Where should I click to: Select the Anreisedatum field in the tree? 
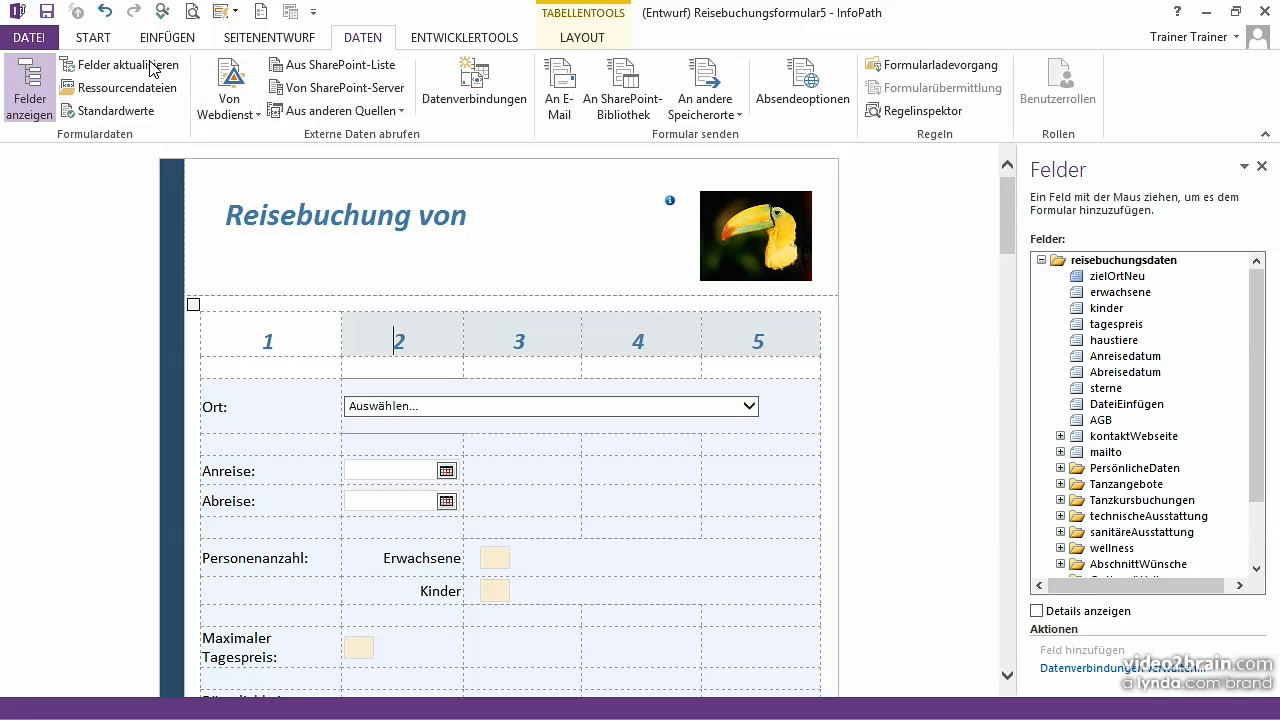point(1125,356)
